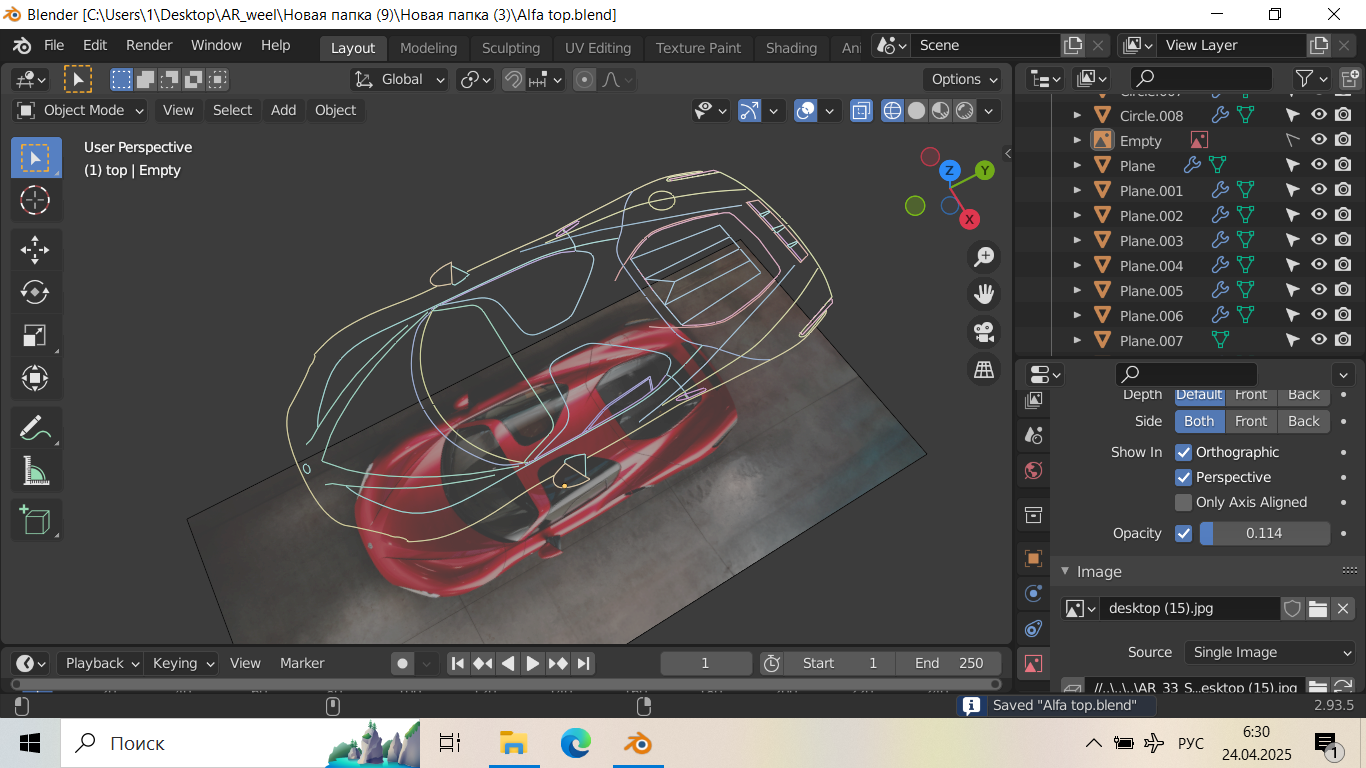Choose the Add Cube tool
Image resolution: width=1366 pixels, height=768 pixels.
[35, 520]
